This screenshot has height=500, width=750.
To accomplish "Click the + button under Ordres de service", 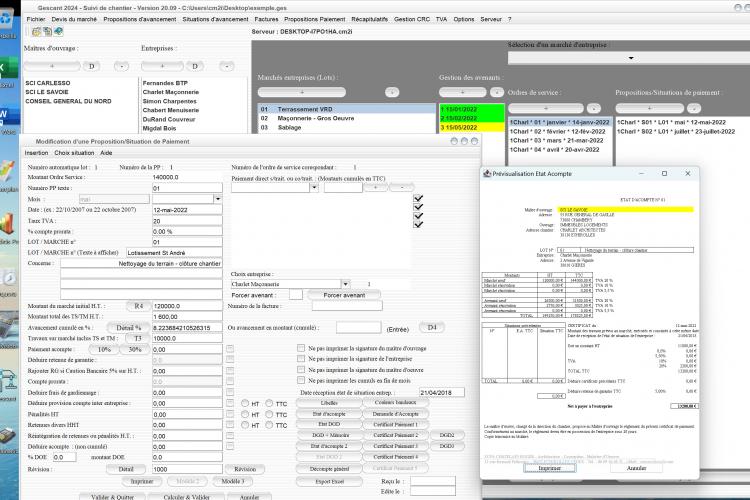I will click(x=546, y=109).
